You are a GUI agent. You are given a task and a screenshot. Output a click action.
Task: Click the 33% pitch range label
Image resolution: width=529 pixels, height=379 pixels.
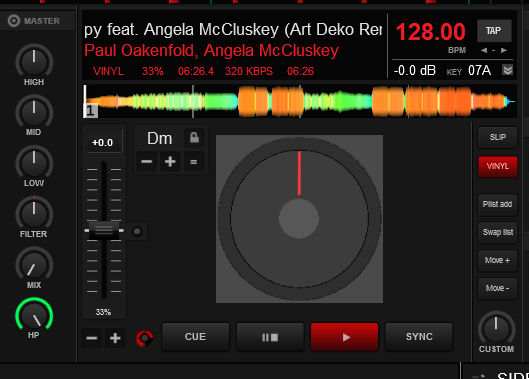pos(103,312)
